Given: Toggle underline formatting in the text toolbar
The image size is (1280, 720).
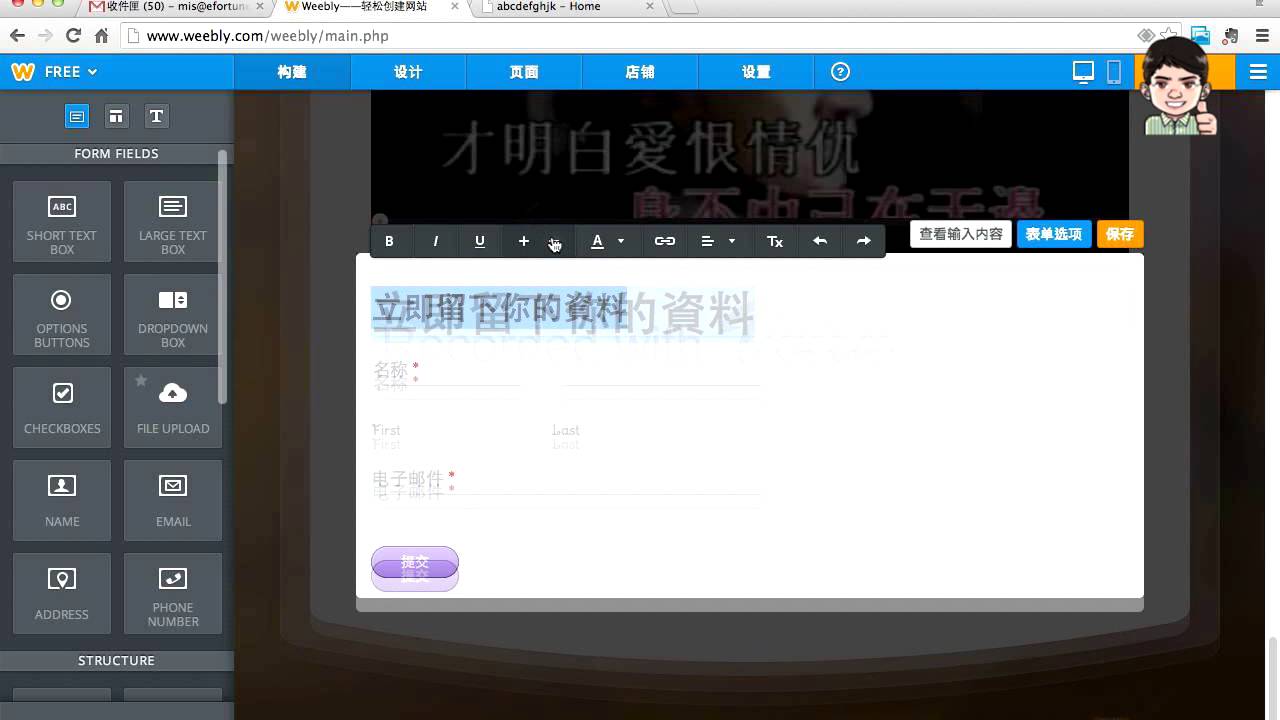Looking at the screenshot, I should coord(480,241).
